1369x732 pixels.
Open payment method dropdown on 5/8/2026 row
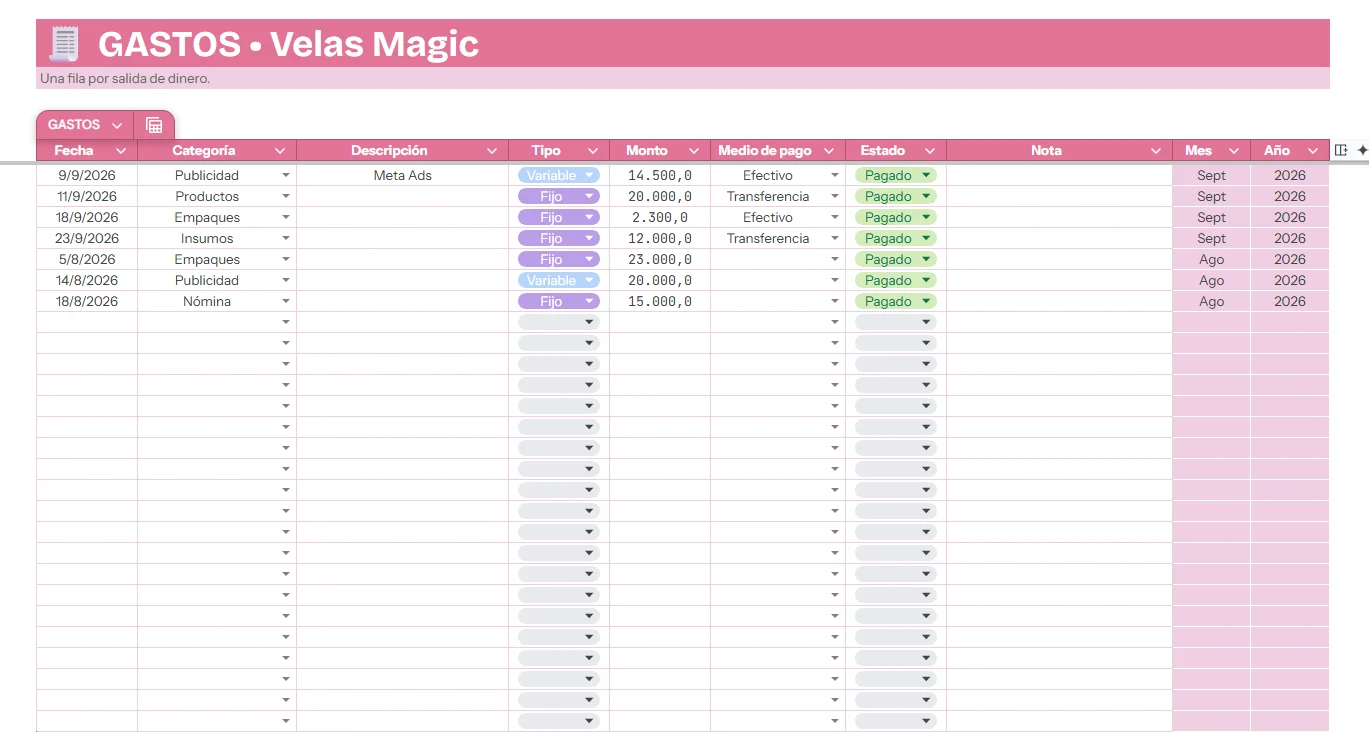point(835,259)
